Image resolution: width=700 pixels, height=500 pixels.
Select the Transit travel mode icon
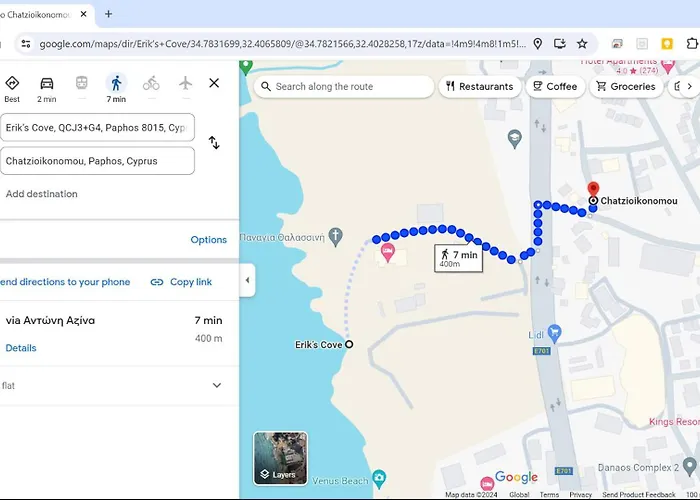[x=81, y=83]
